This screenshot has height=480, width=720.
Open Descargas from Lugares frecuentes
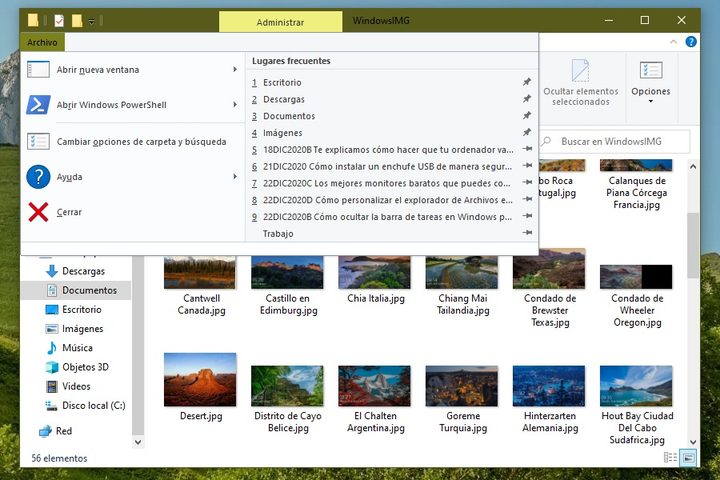click(392, 99)
